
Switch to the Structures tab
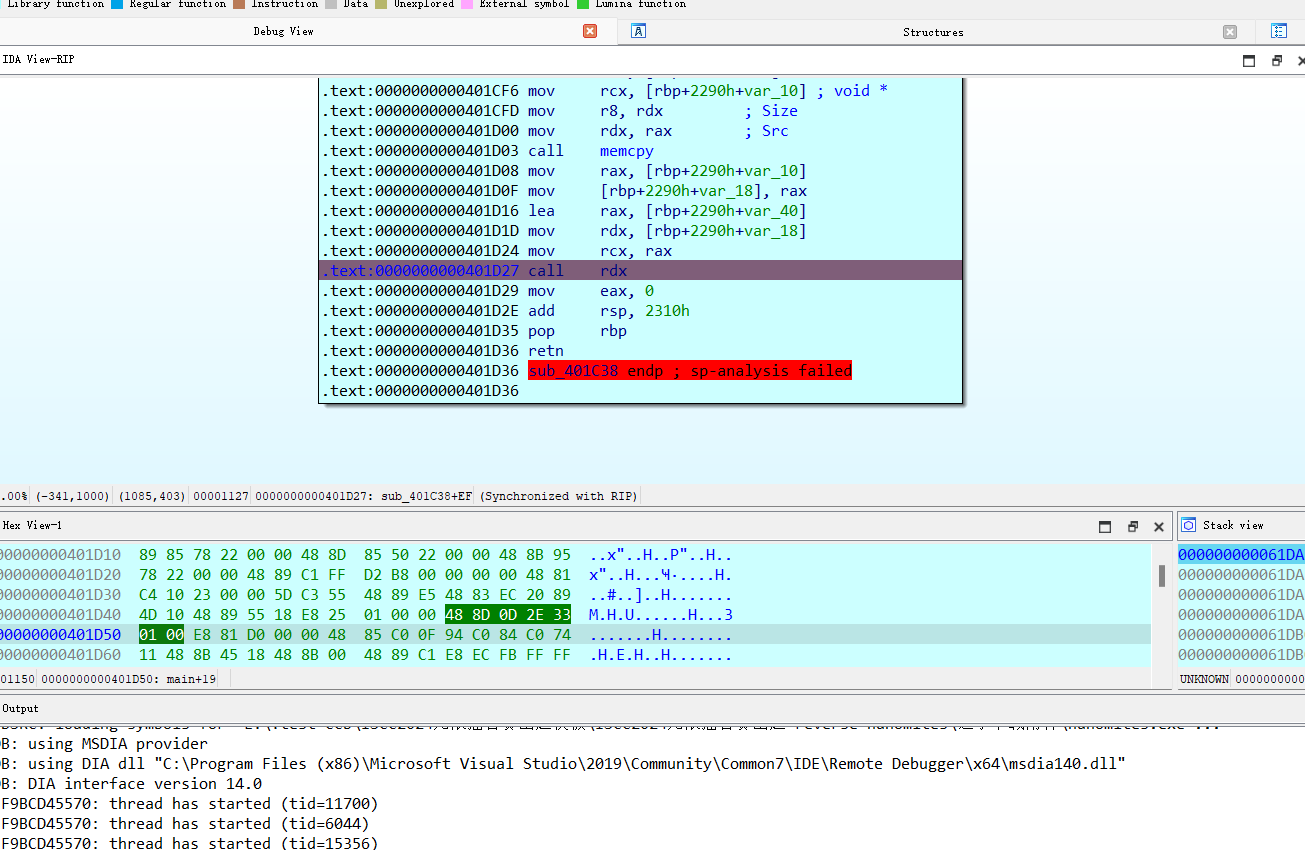pos(933,32)
